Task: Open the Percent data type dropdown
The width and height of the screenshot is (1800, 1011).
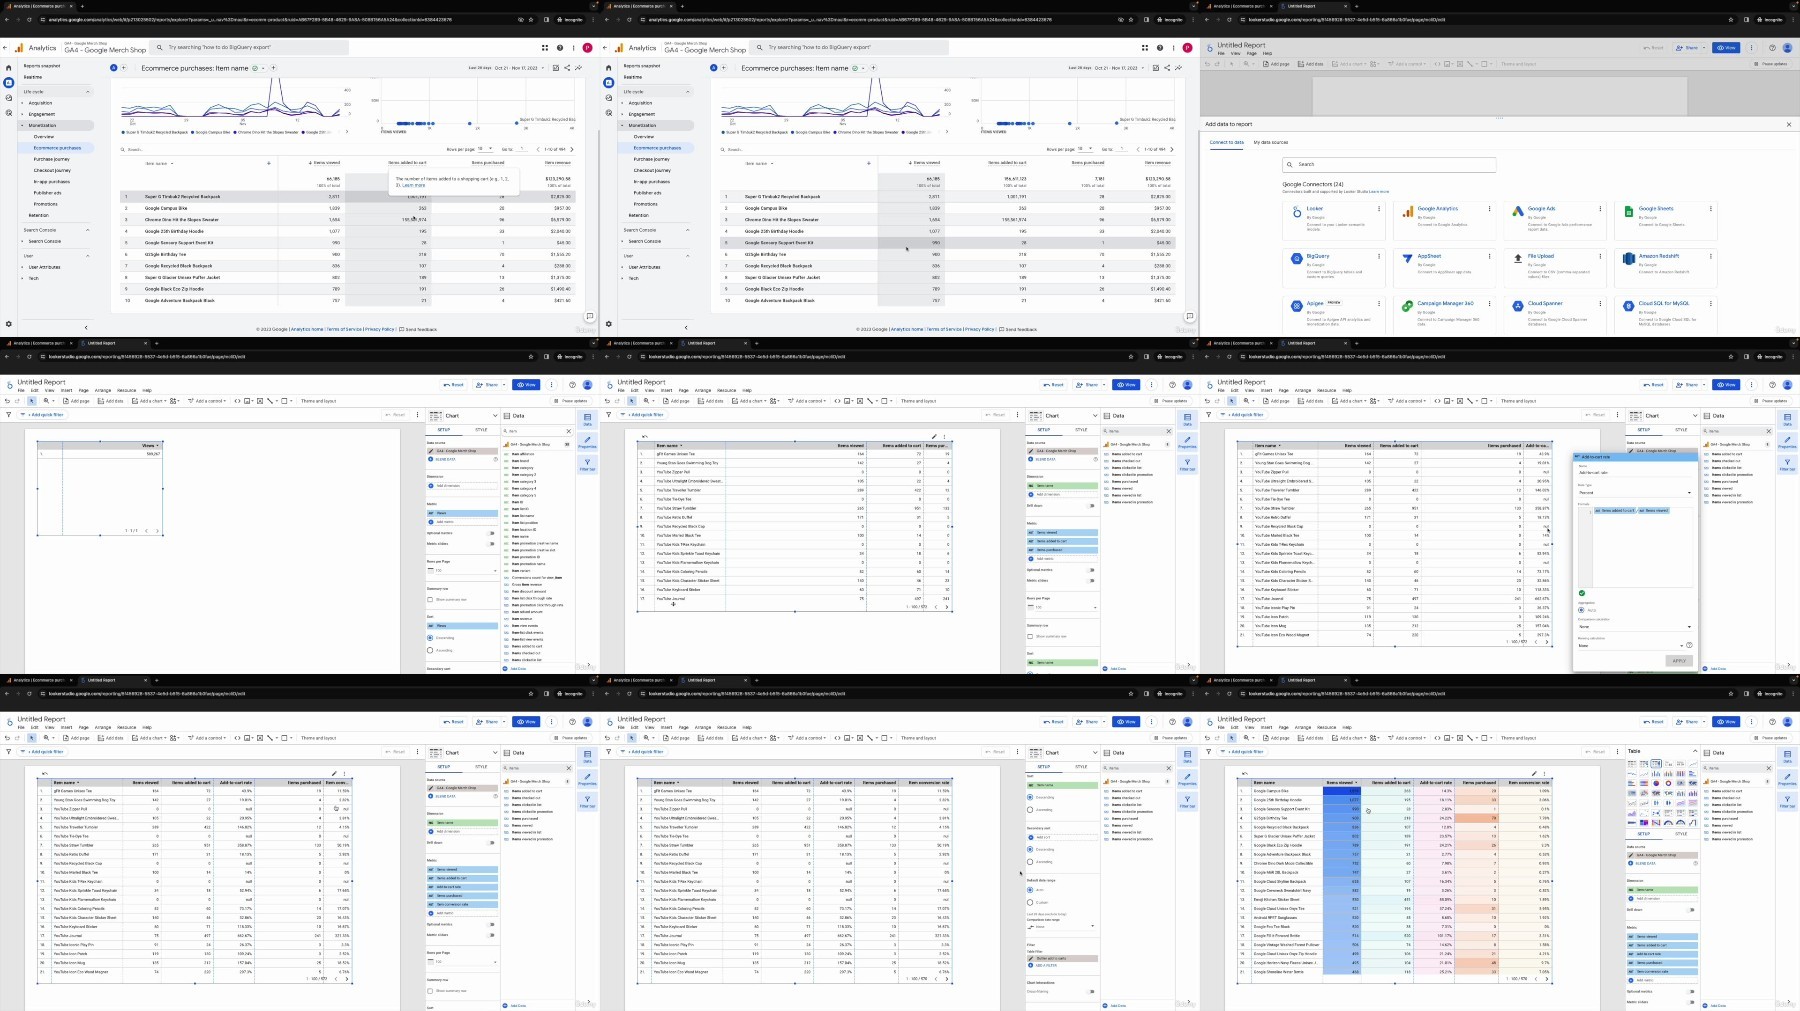Action: (x=1635, y=493)
